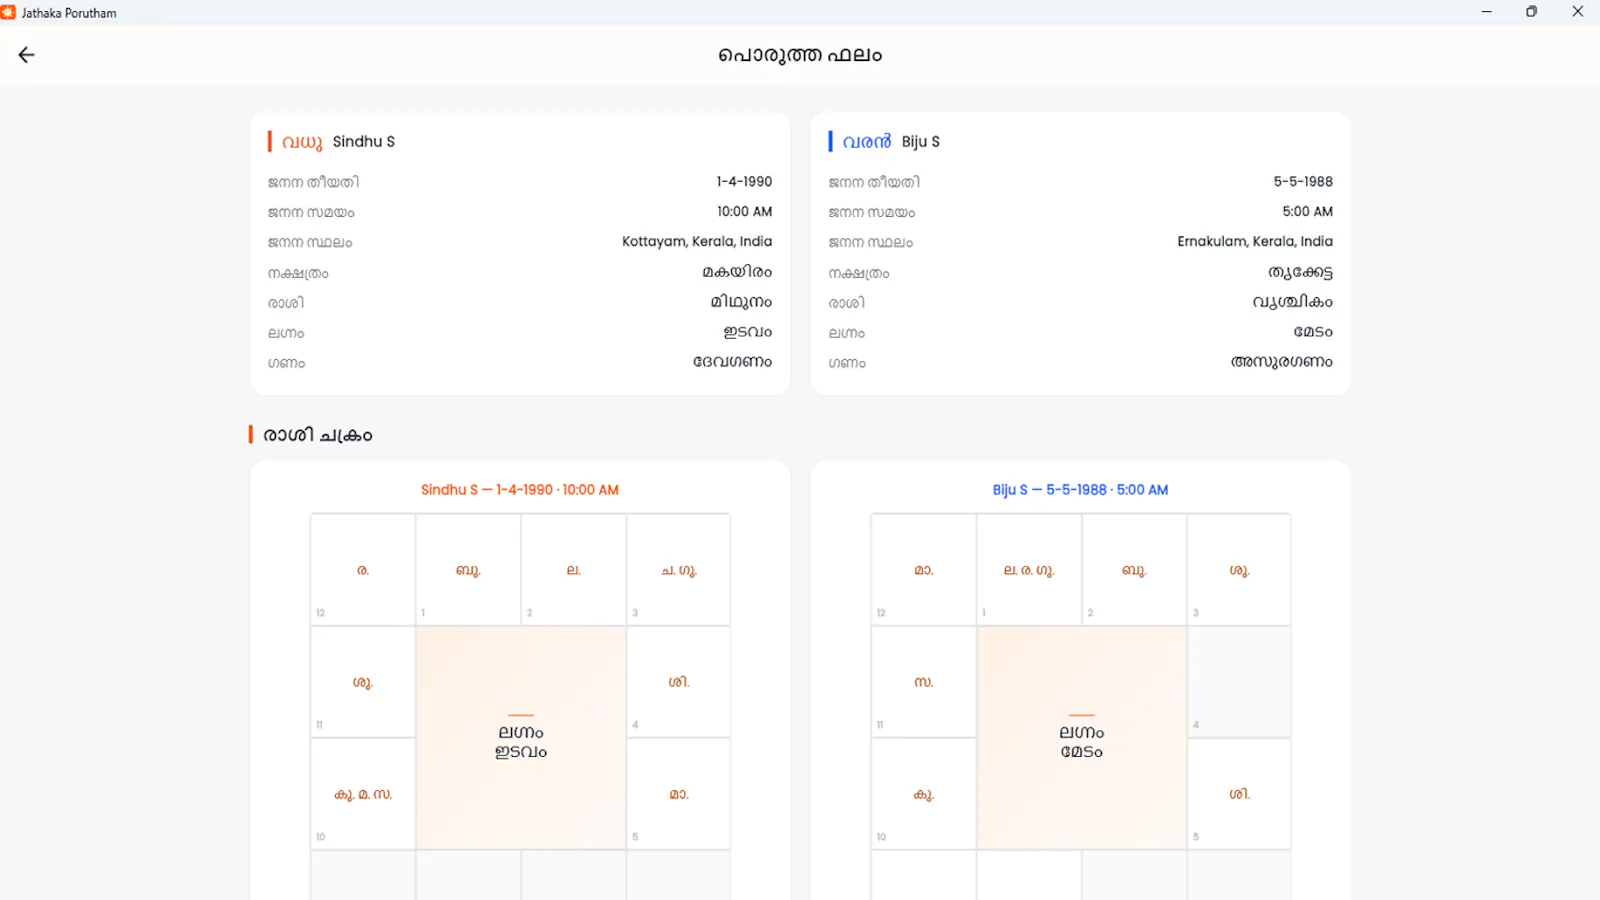Click Sindhu's ganam value "ദേവഗണം"

point(733,362)
